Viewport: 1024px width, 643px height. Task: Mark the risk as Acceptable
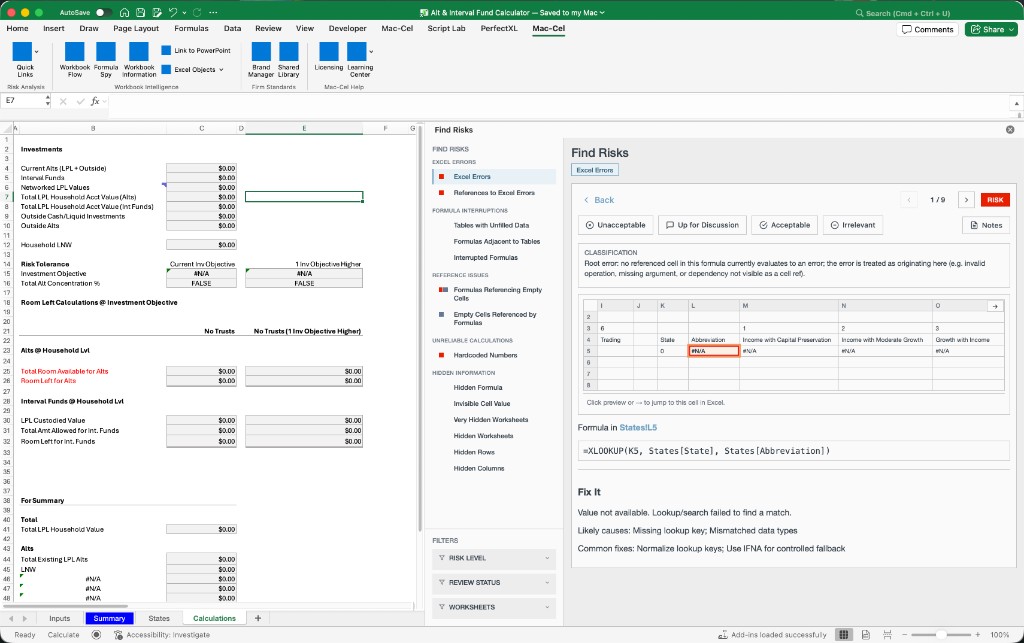coord(784,225)
